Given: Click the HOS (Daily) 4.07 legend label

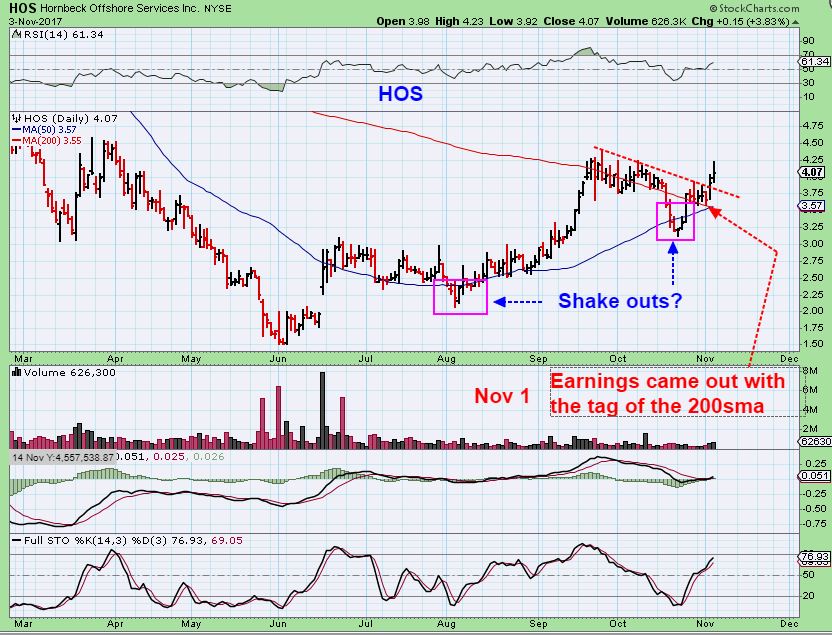Looking at the screenshot, I should [x=70, y=118].
